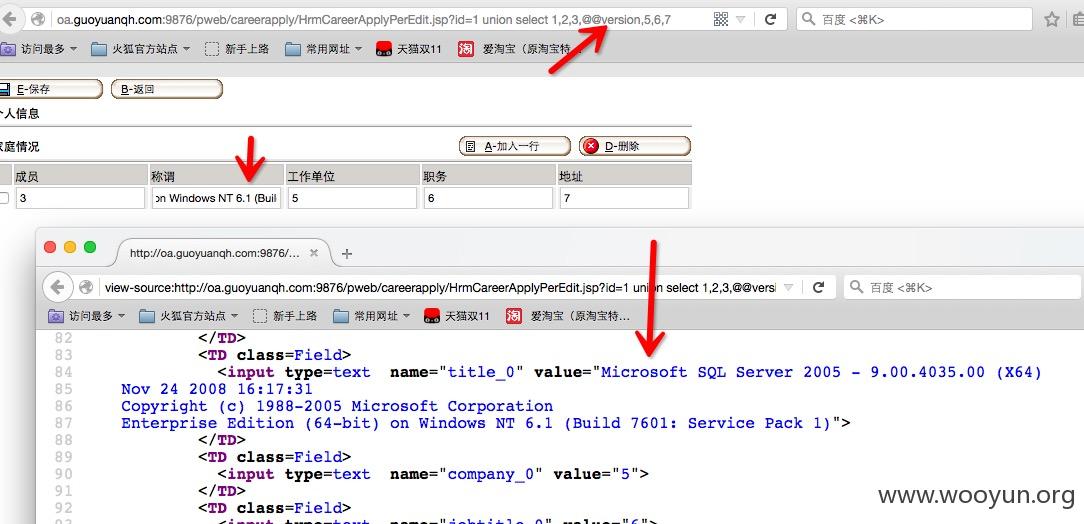Click the 称谓 field showing Windows NT 6.1
Image resolution: width=1084 pixels, height=524 pixels.
[216, 198]
